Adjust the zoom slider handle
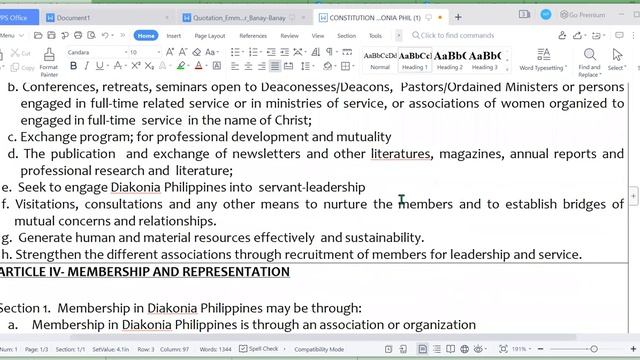This screenshot has height=360, width=640. (594, 349)
